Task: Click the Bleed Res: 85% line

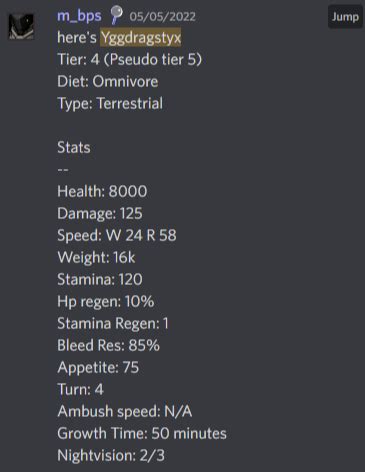Action: click(108, 345)
